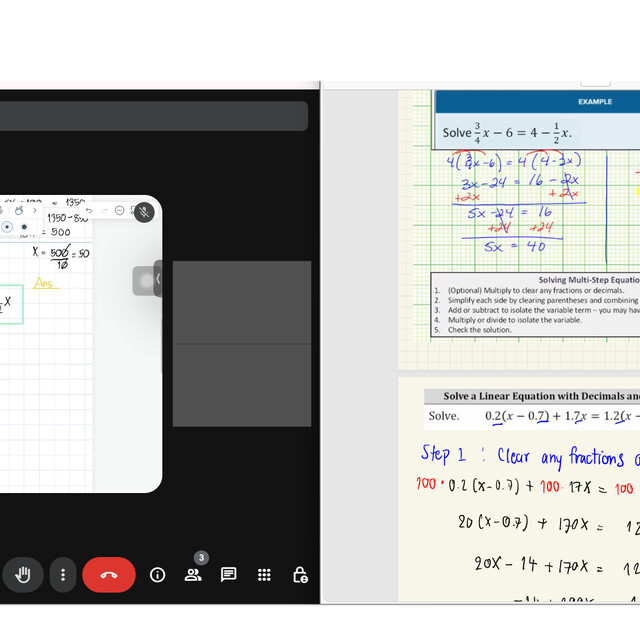Click the lower gray video tile
Viewport: 640px width, 640px height.
pyautogui.click(x=241, y=385)
